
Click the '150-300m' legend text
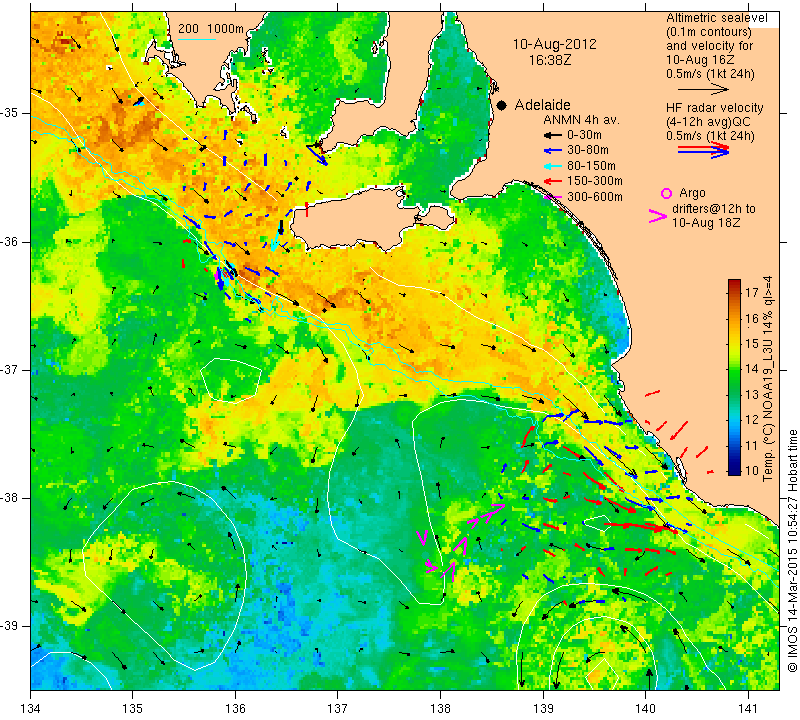coord(595,181)
